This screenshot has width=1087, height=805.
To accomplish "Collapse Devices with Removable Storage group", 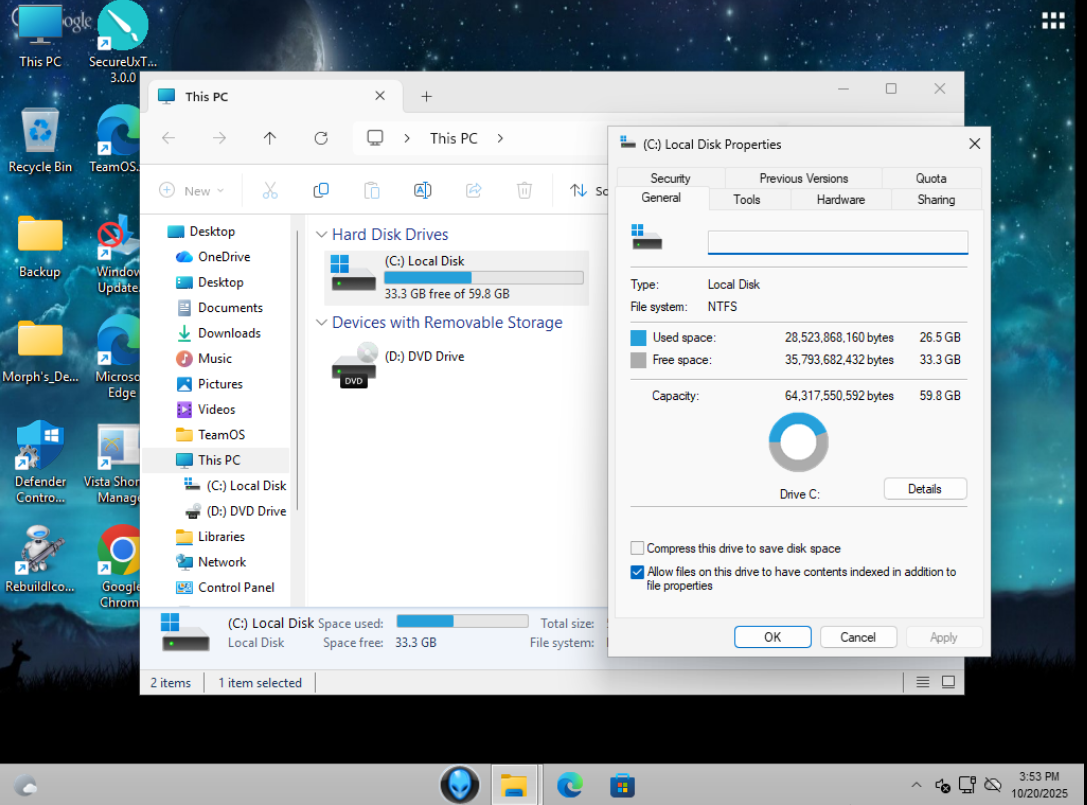I will click(x=321, y=322).
